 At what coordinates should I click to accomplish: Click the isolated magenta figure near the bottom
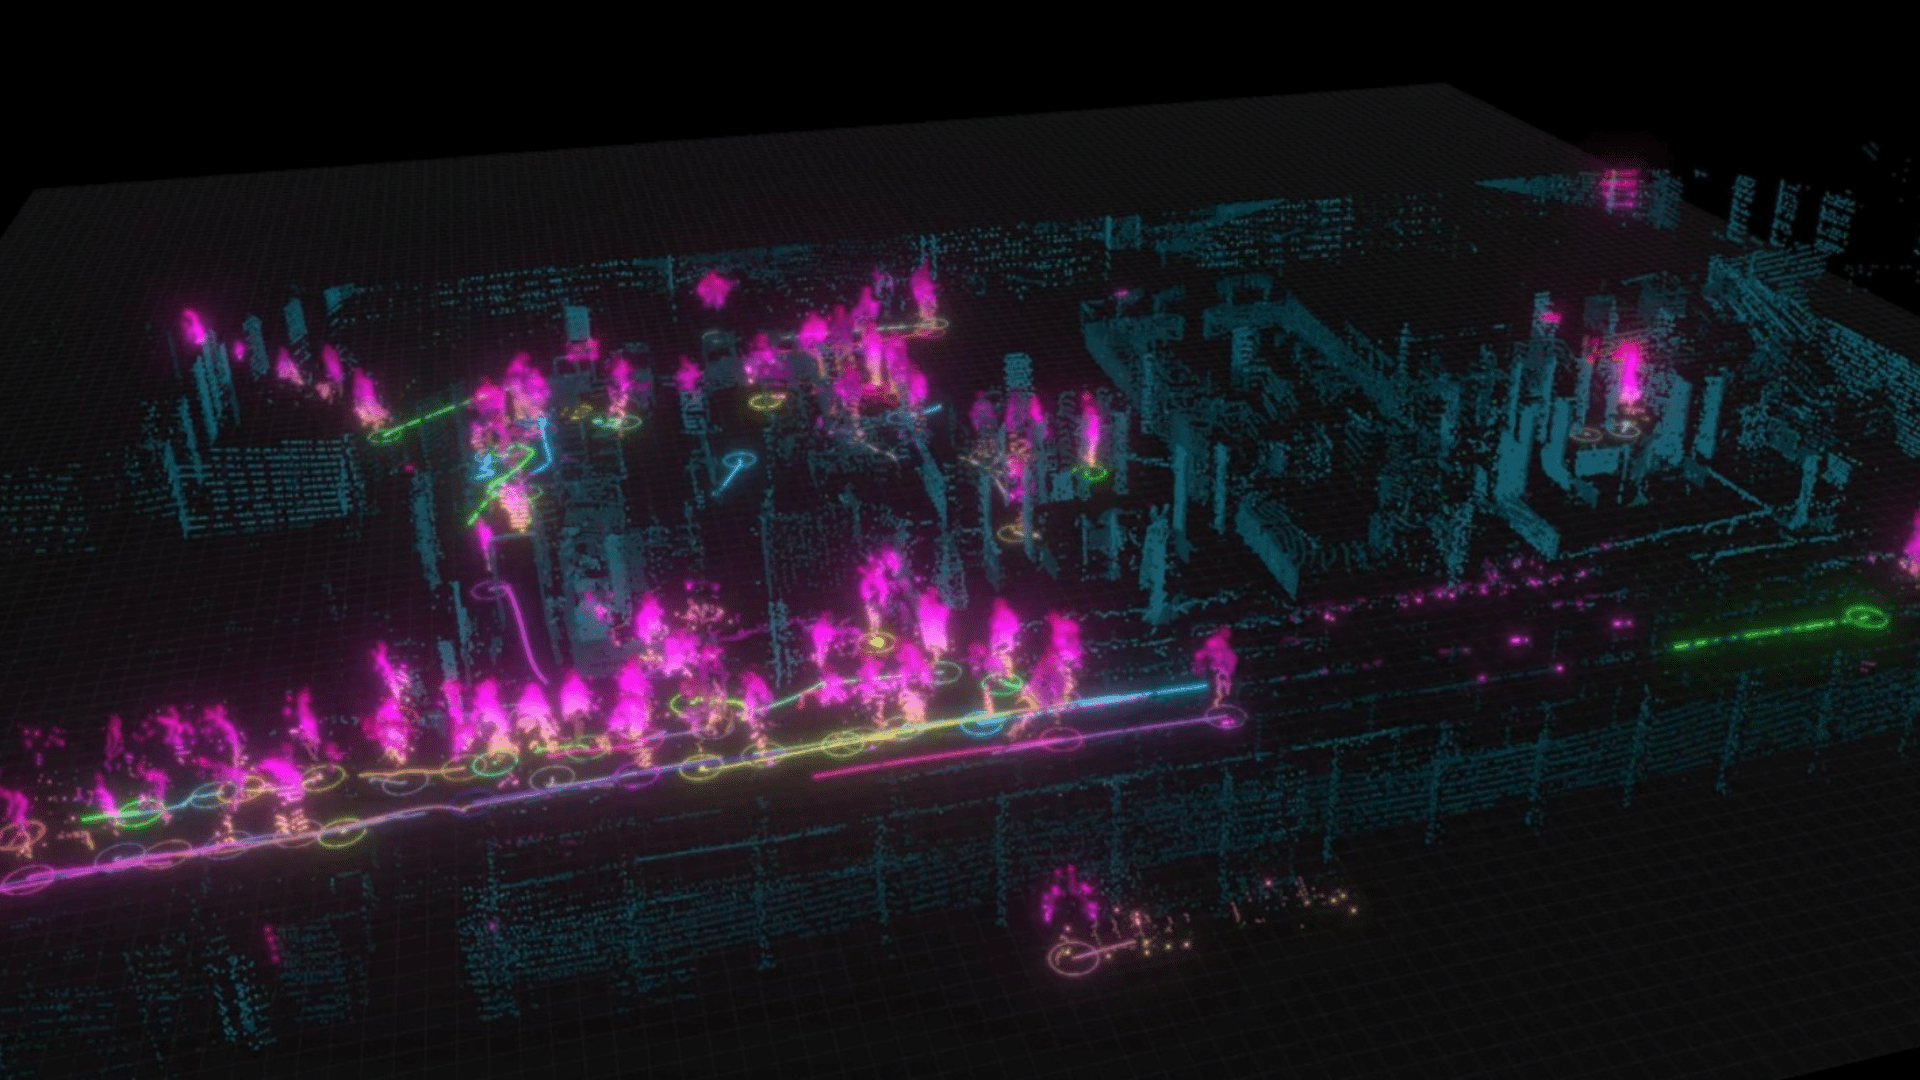[1068, 895]
